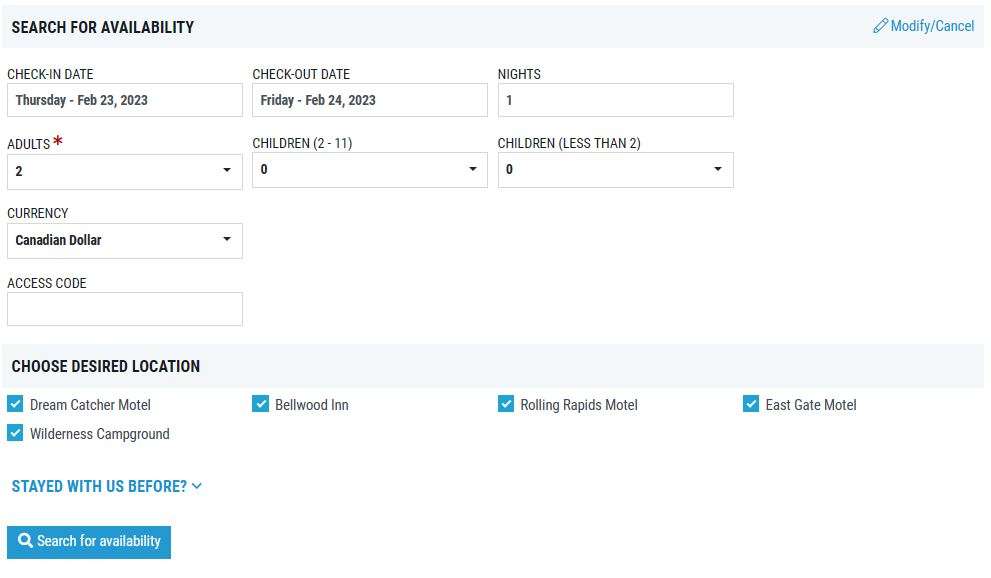Open the Modify/Cancel link
This screenshot has width=991, height=578.
(924, 26)
